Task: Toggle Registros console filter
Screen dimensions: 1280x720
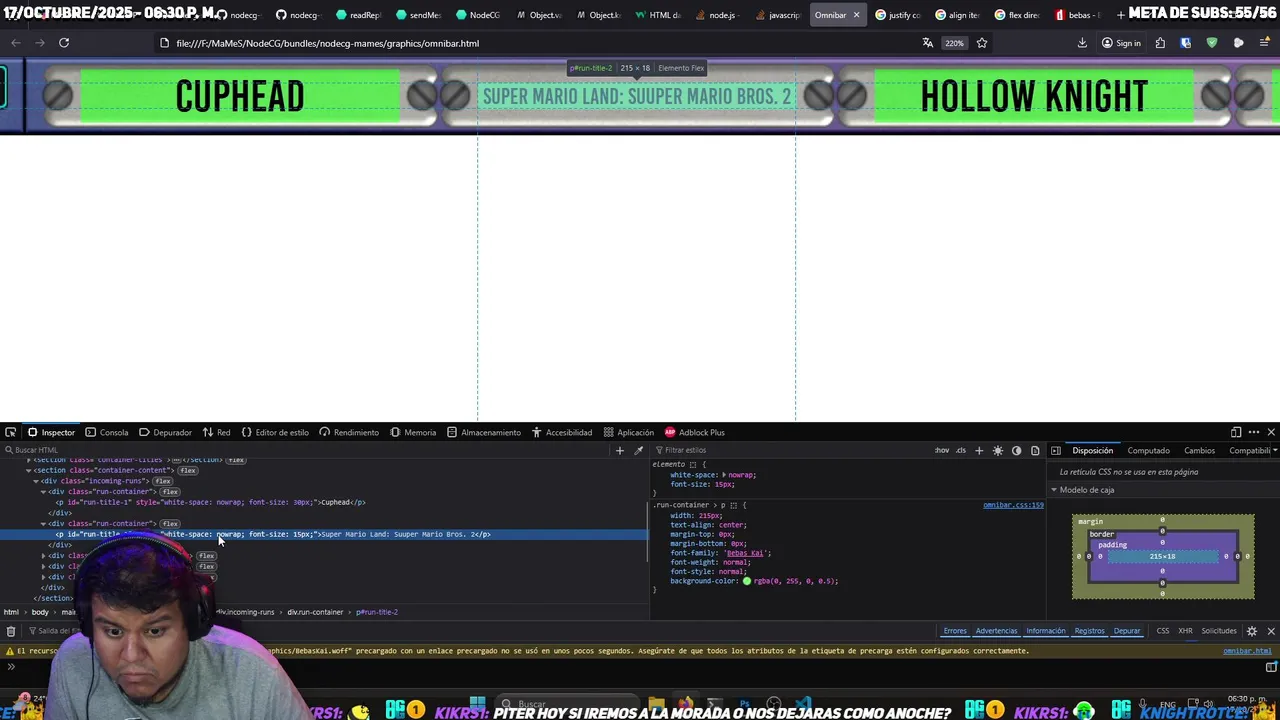Action: point(1089,631)
